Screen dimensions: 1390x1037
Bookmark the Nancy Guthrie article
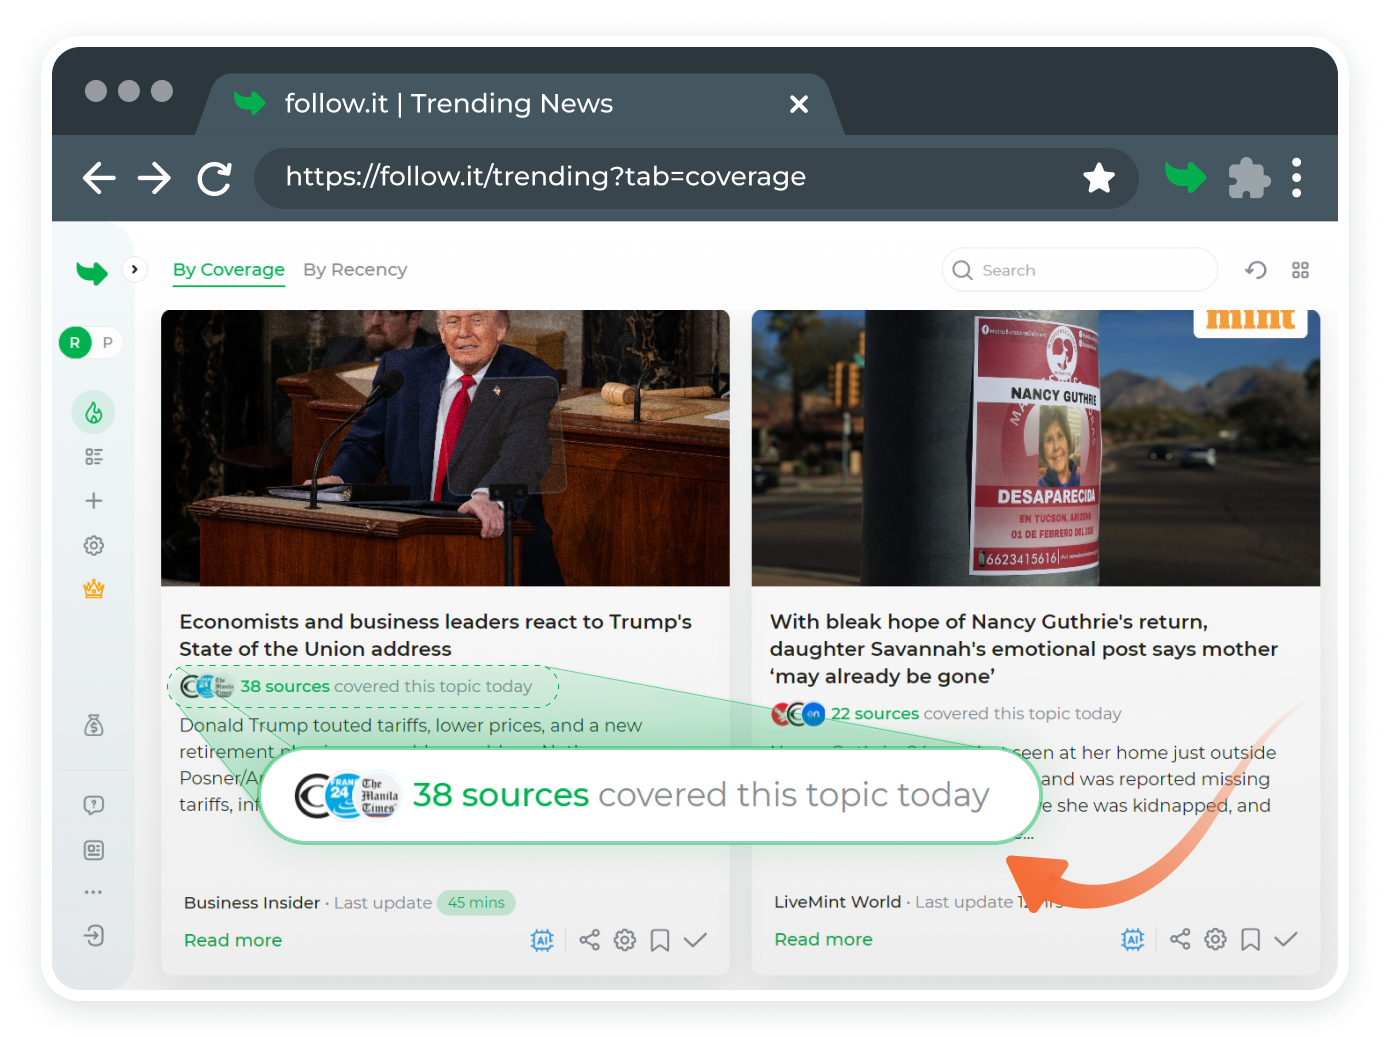coord(1250,939)
